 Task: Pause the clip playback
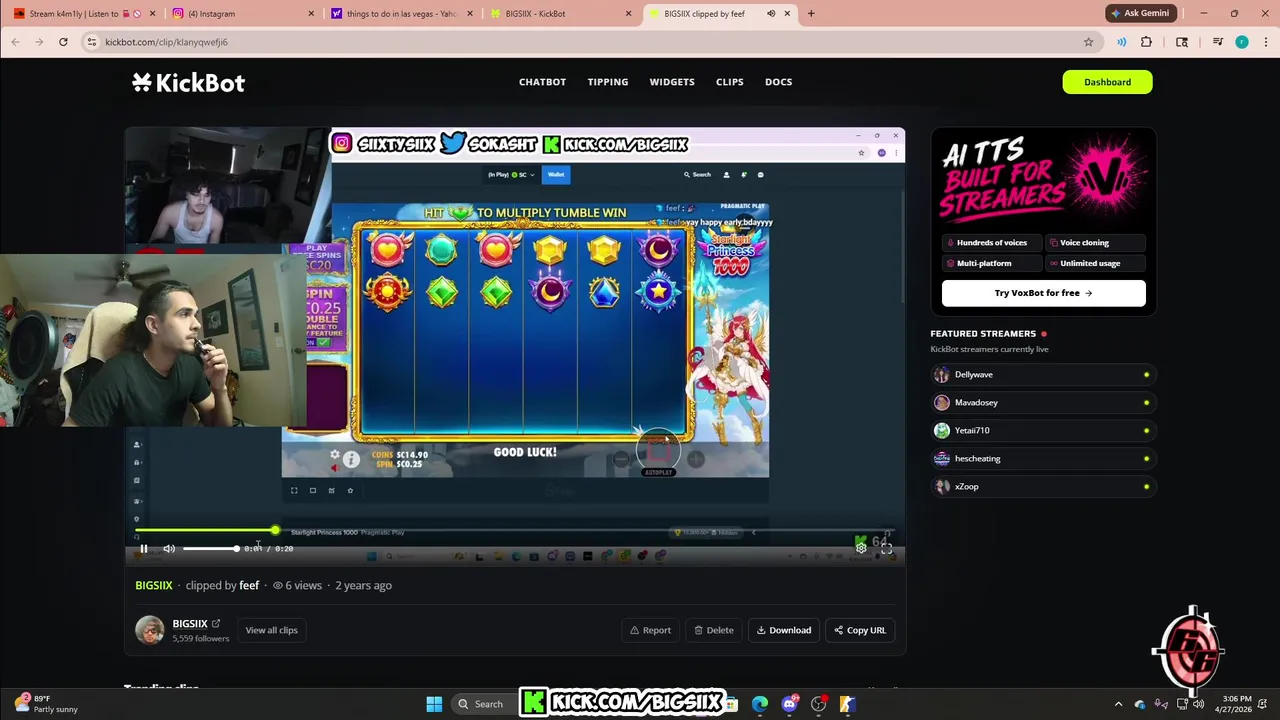tap(144, 548)
